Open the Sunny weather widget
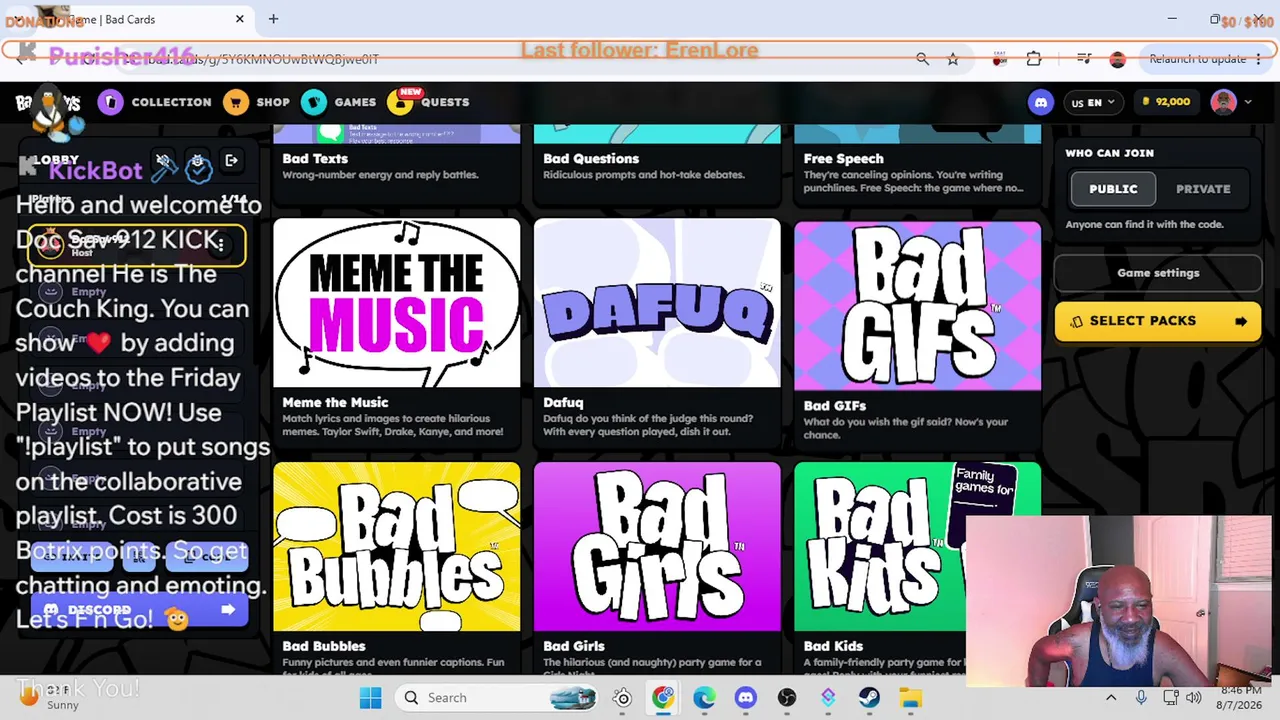Screen dimensions: 1280x720 (50, 698)
